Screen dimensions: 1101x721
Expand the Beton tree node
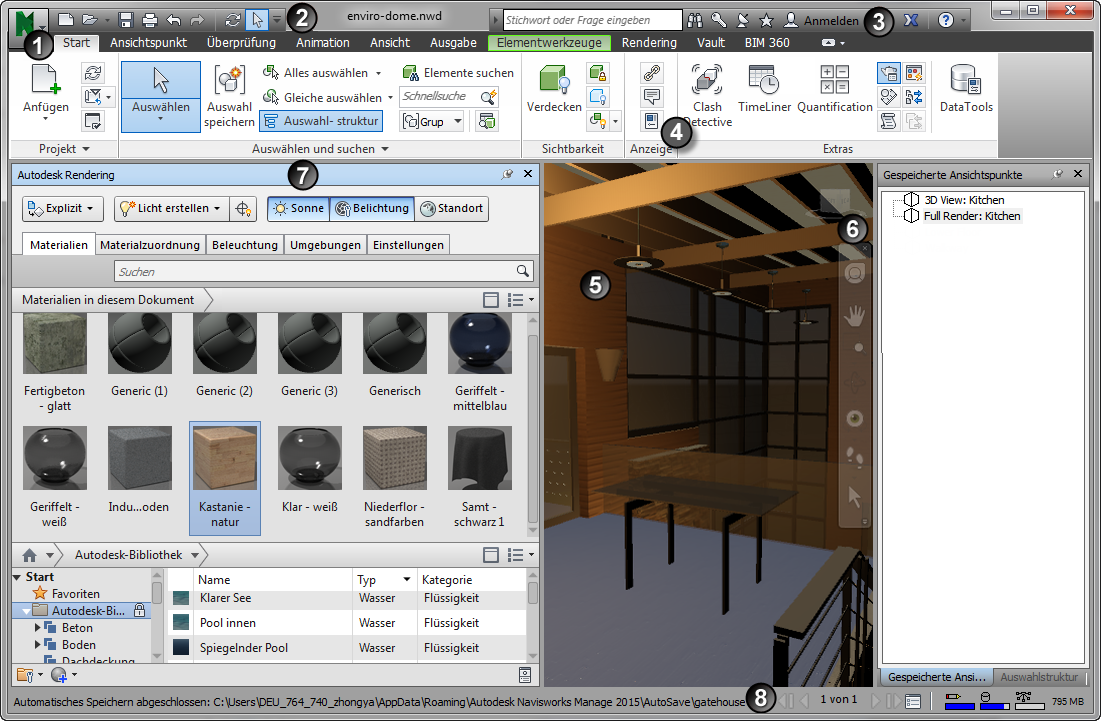pos(38,628)
